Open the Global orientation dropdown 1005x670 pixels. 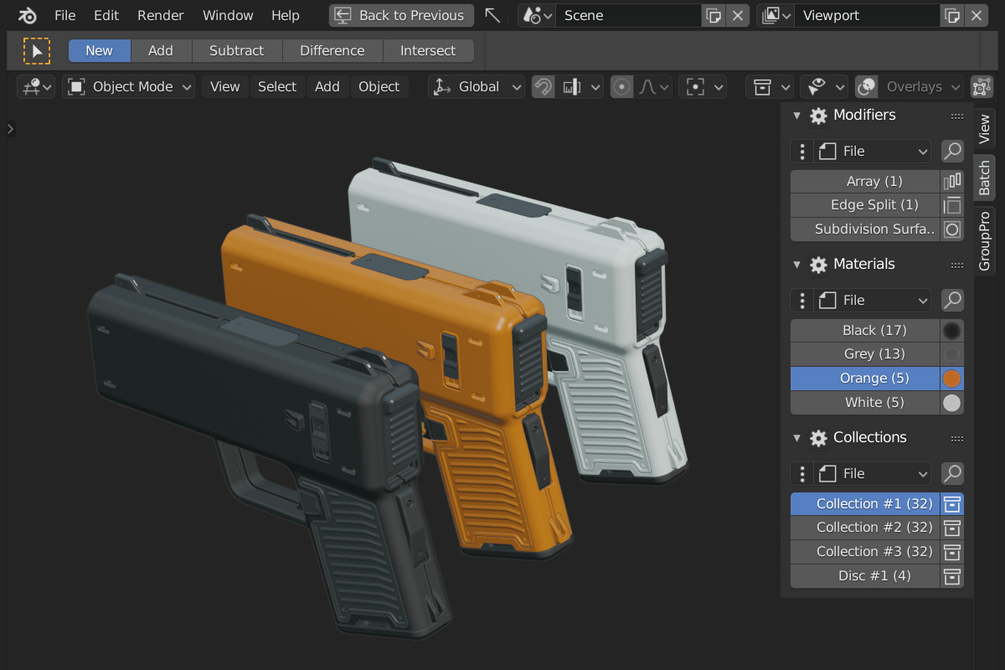click(476, 87)
